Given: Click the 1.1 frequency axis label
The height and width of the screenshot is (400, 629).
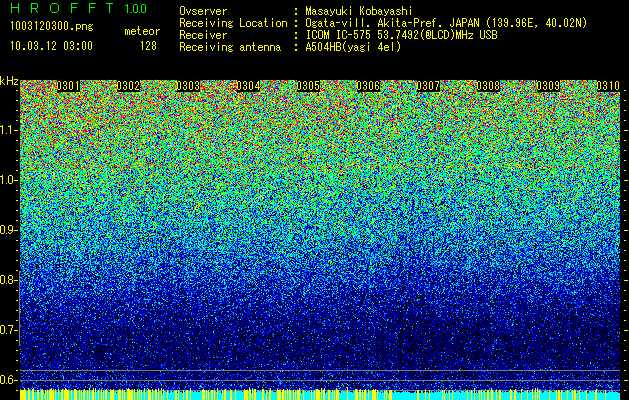Looking at the screenshot, I should (x=9, y=130).
